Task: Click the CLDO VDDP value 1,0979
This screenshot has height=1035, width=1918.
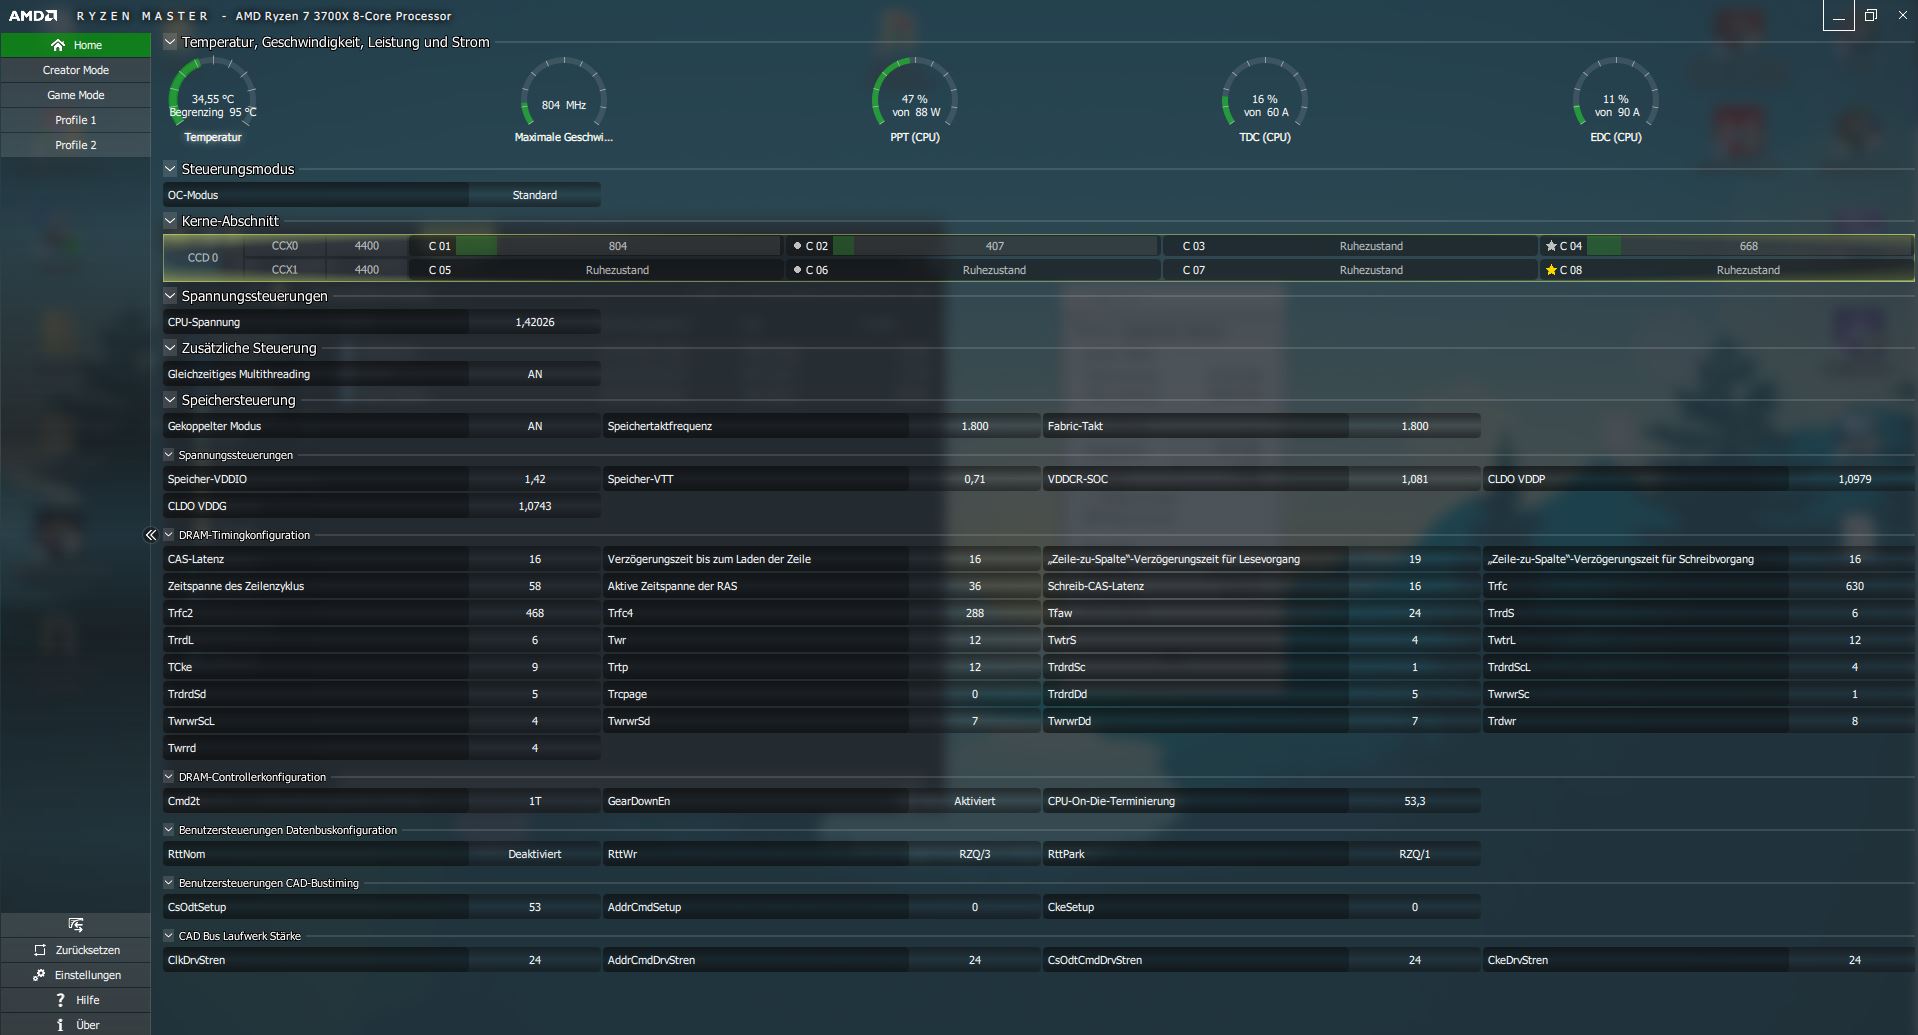Action: coord(1855,479)
